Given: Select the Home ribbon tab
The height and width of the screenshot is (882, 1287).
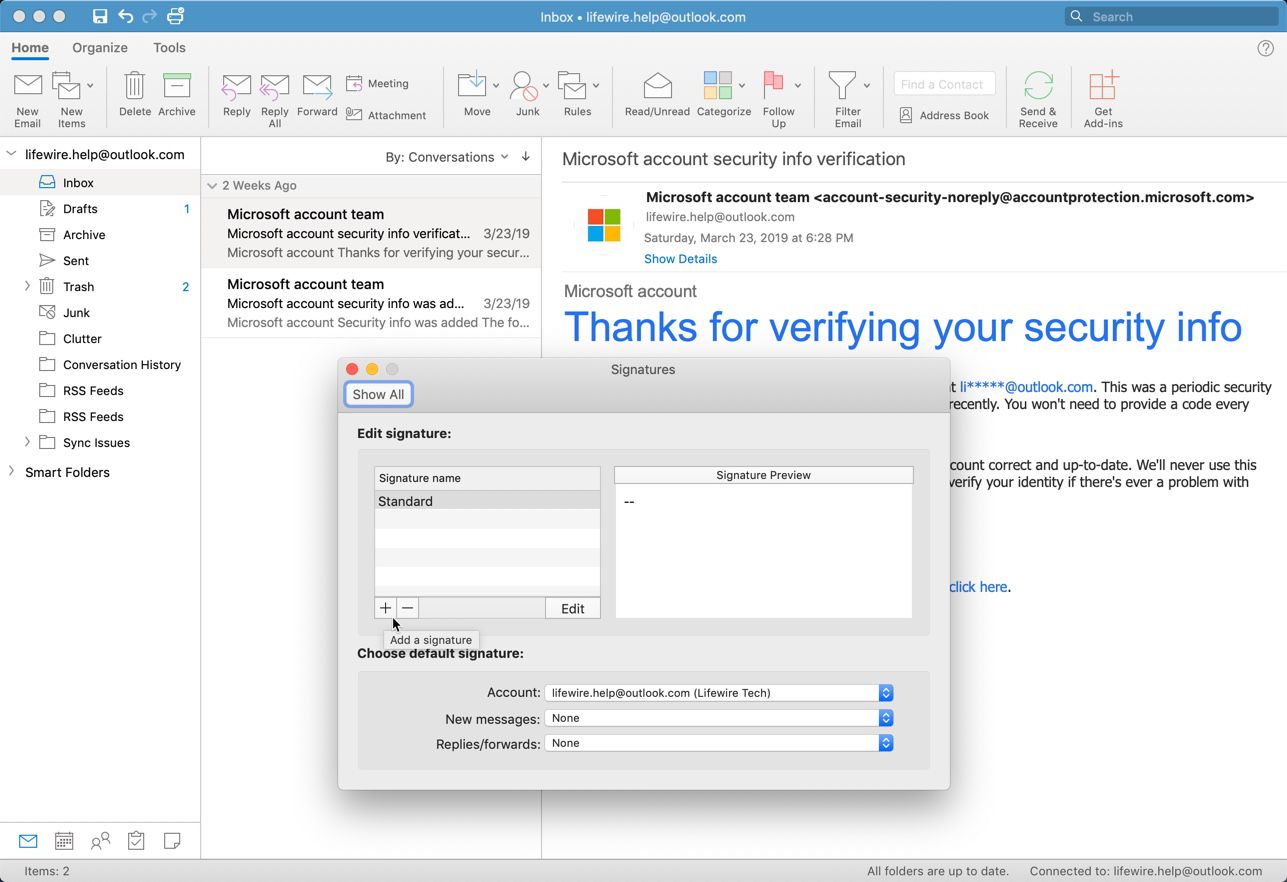Looking at the screenshot, I should click(x=30, y=48).
